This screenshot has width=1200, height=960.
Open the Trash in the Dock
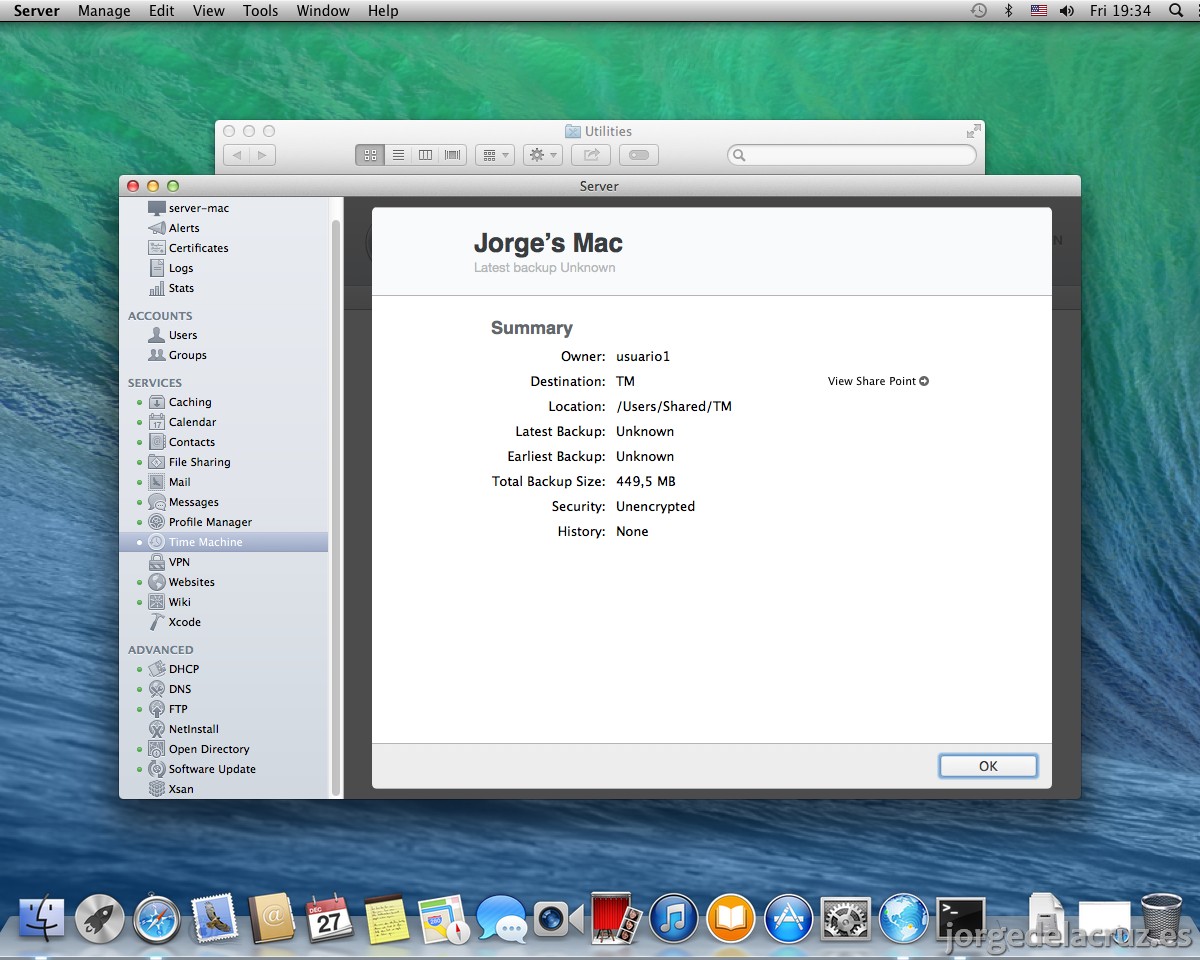tap(1161, 917)
